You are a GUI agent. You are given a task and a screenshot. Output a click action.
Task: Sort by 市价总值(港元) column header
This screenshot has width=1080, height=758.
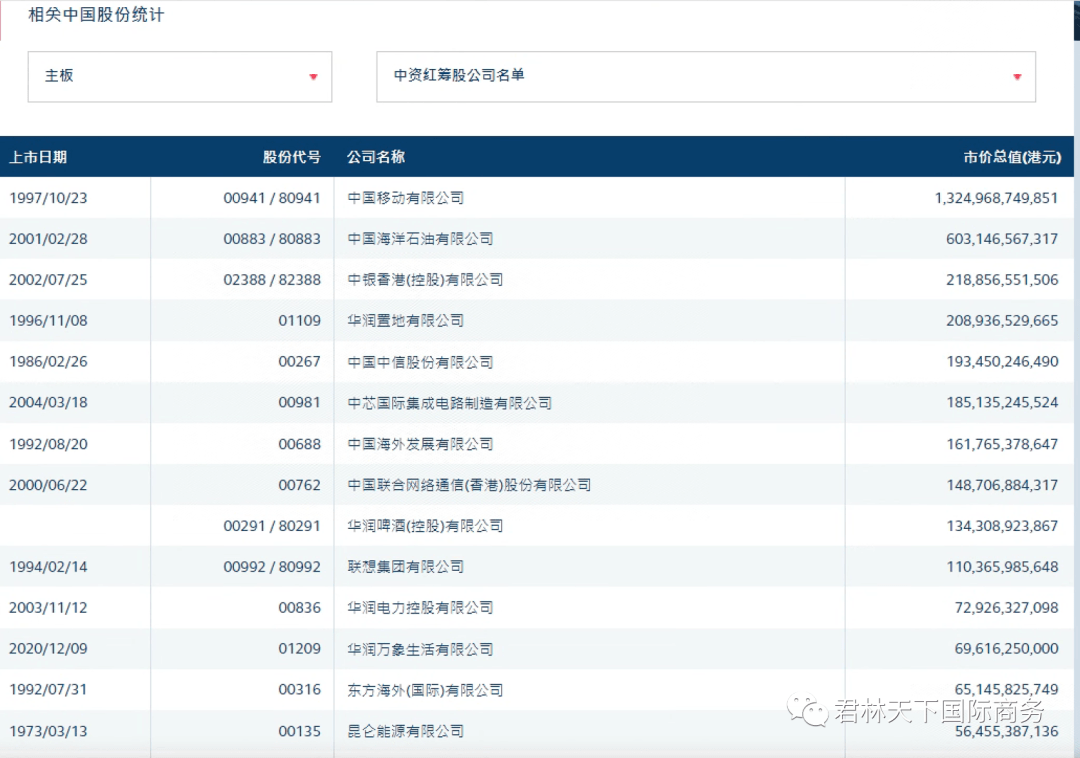tap(1012, 157)
